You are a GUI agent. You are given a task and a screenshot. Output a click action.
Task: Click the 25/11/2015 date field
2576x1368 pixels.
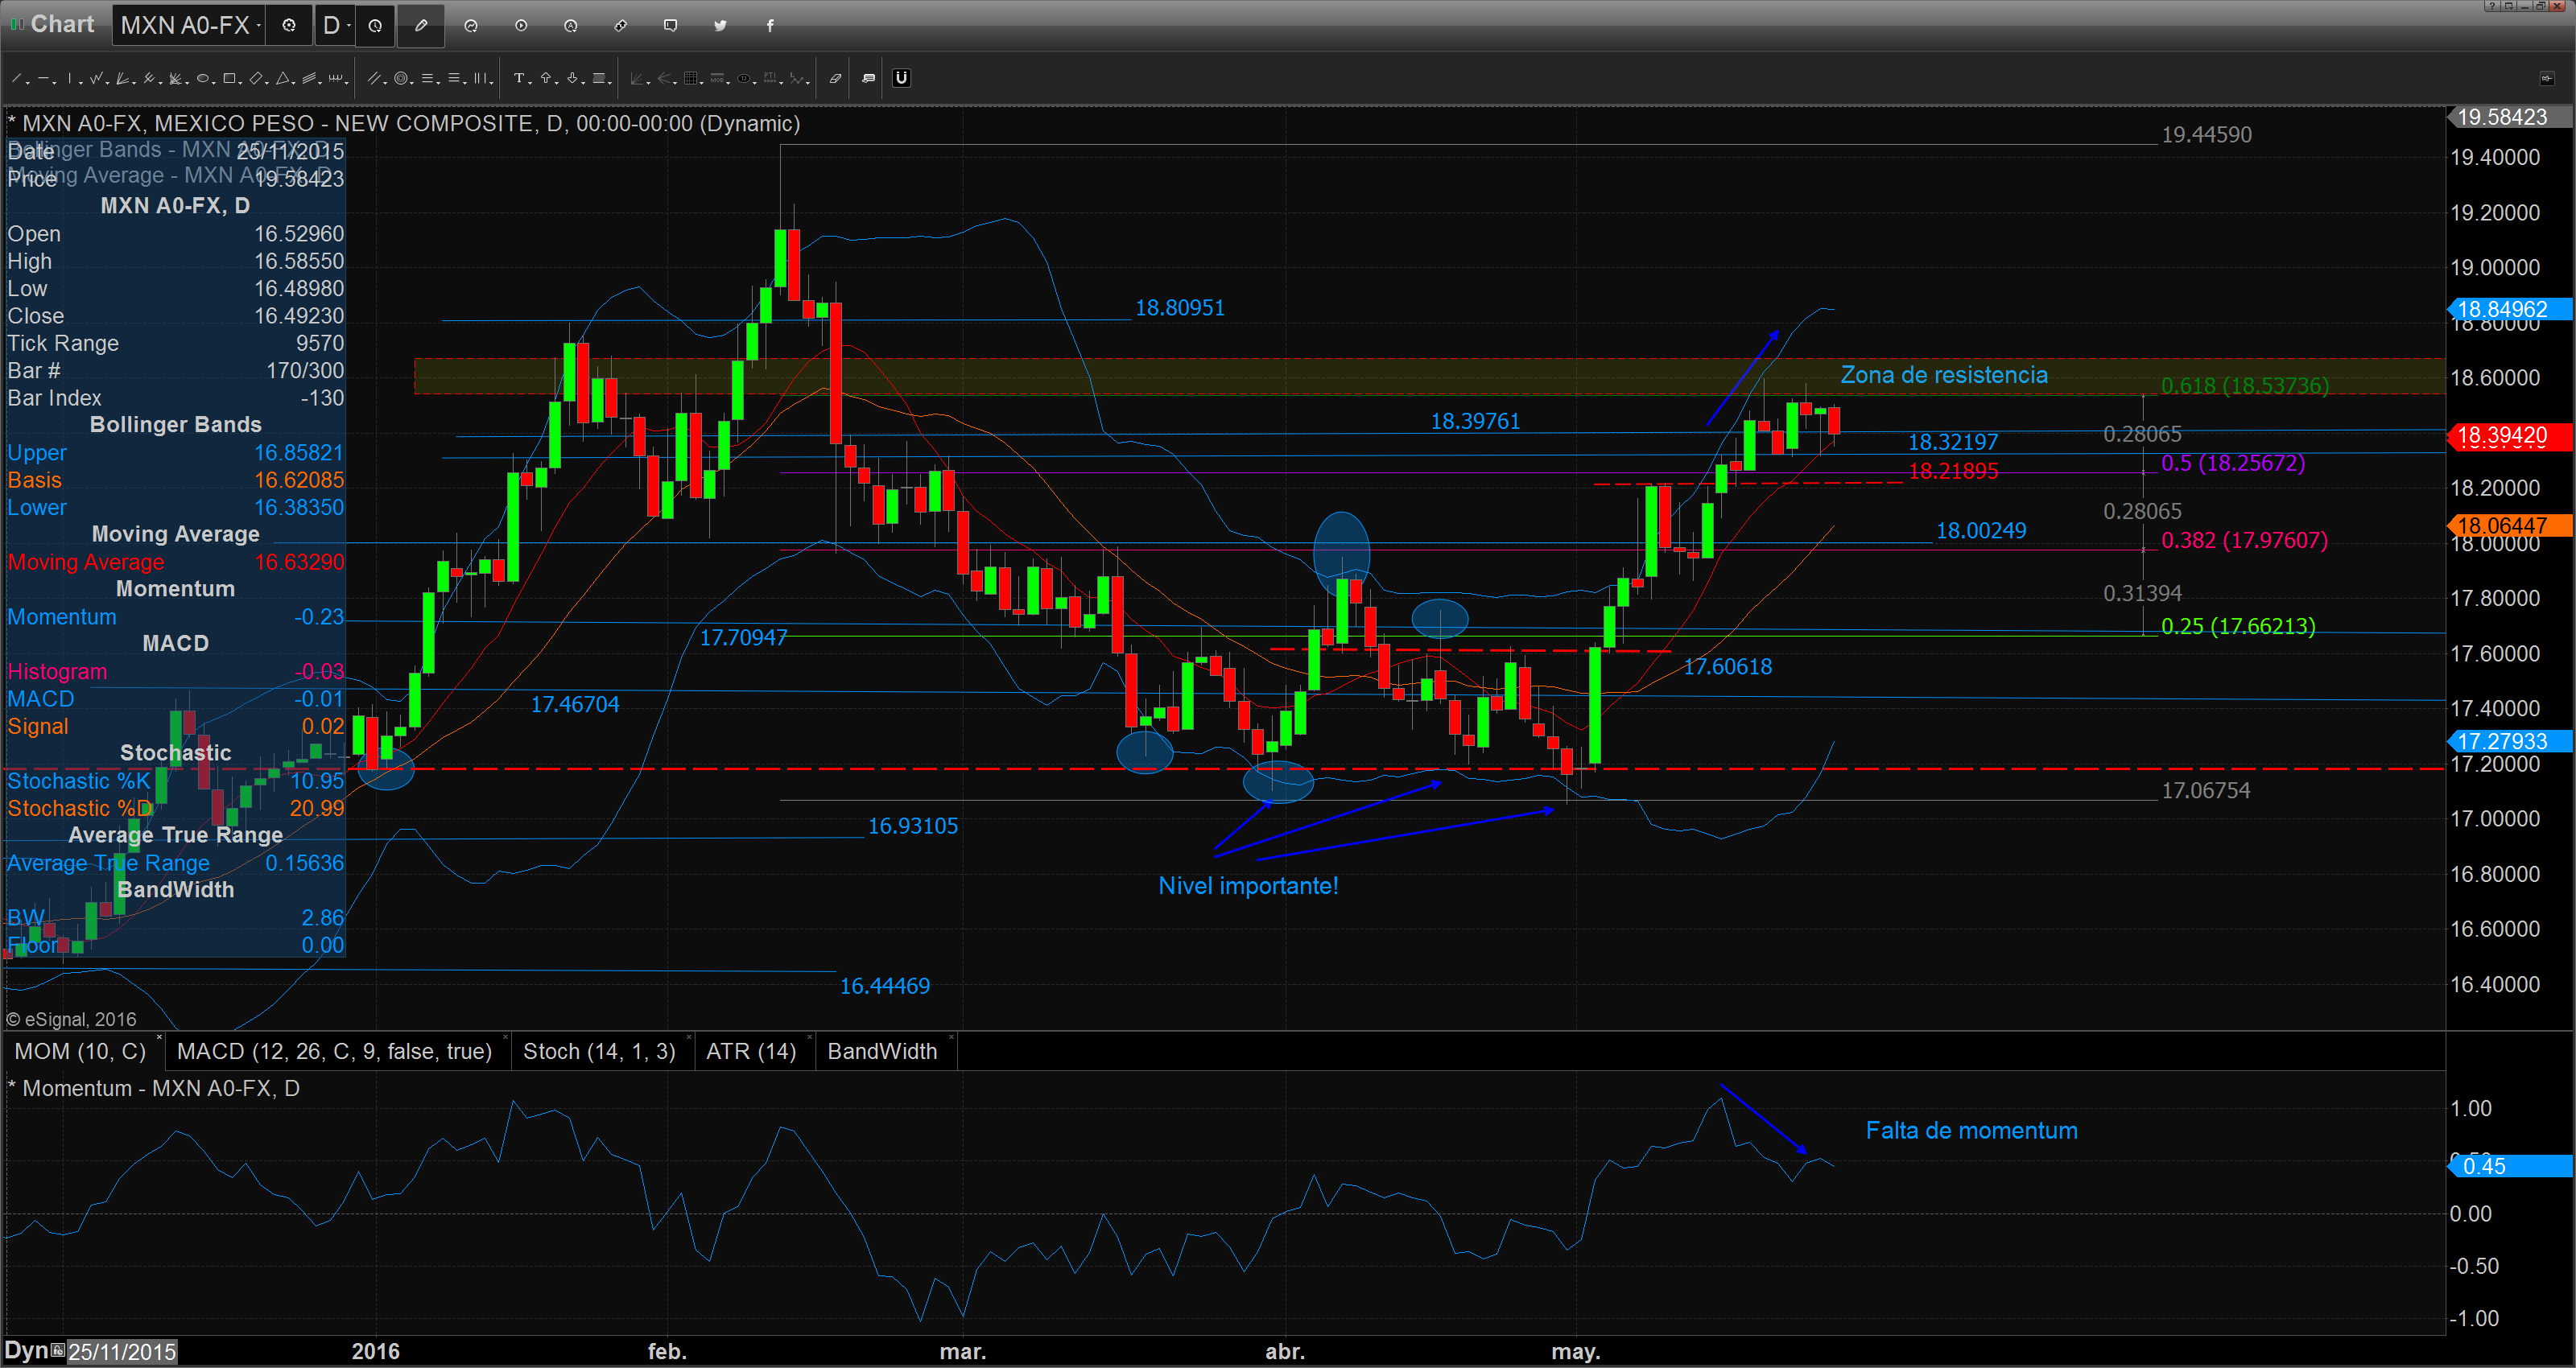tap(122, 1352)
